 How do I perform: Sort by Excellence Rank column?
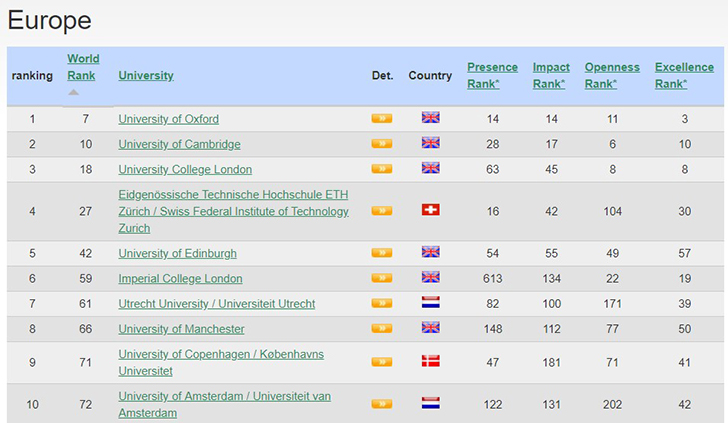coord(684,75)
